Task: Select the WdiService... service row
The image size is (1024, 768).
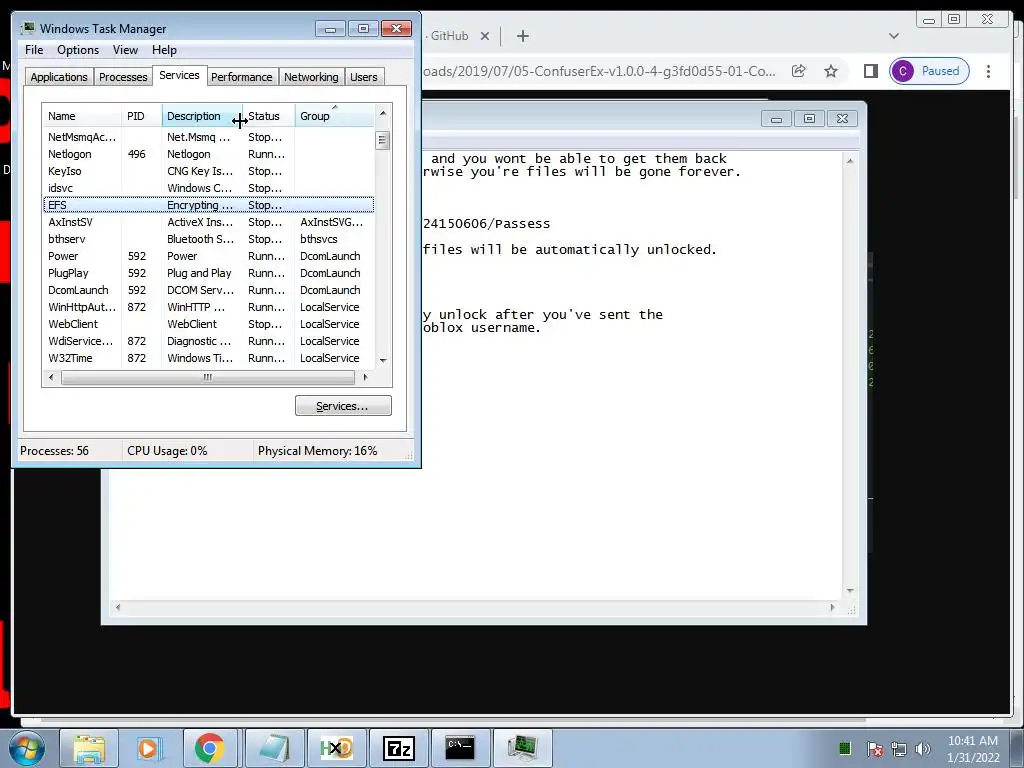Action: click(x=208, y=341)
